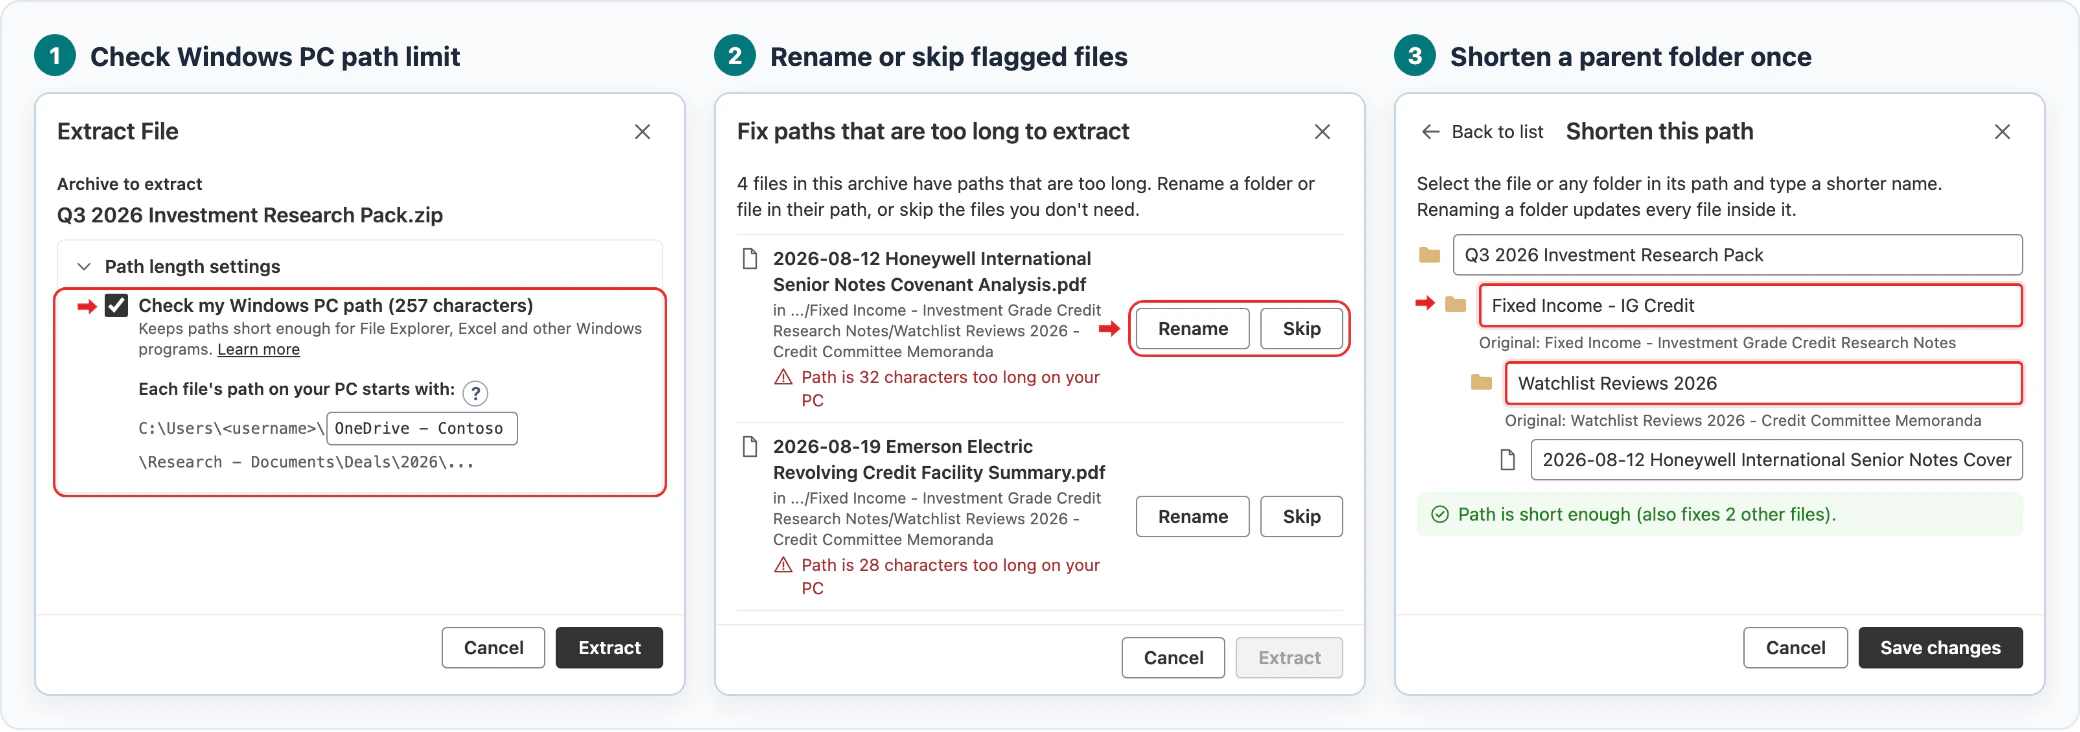Click the green check icon in success message
This screenshot has height=732, width=2080.
[1440, 514]
